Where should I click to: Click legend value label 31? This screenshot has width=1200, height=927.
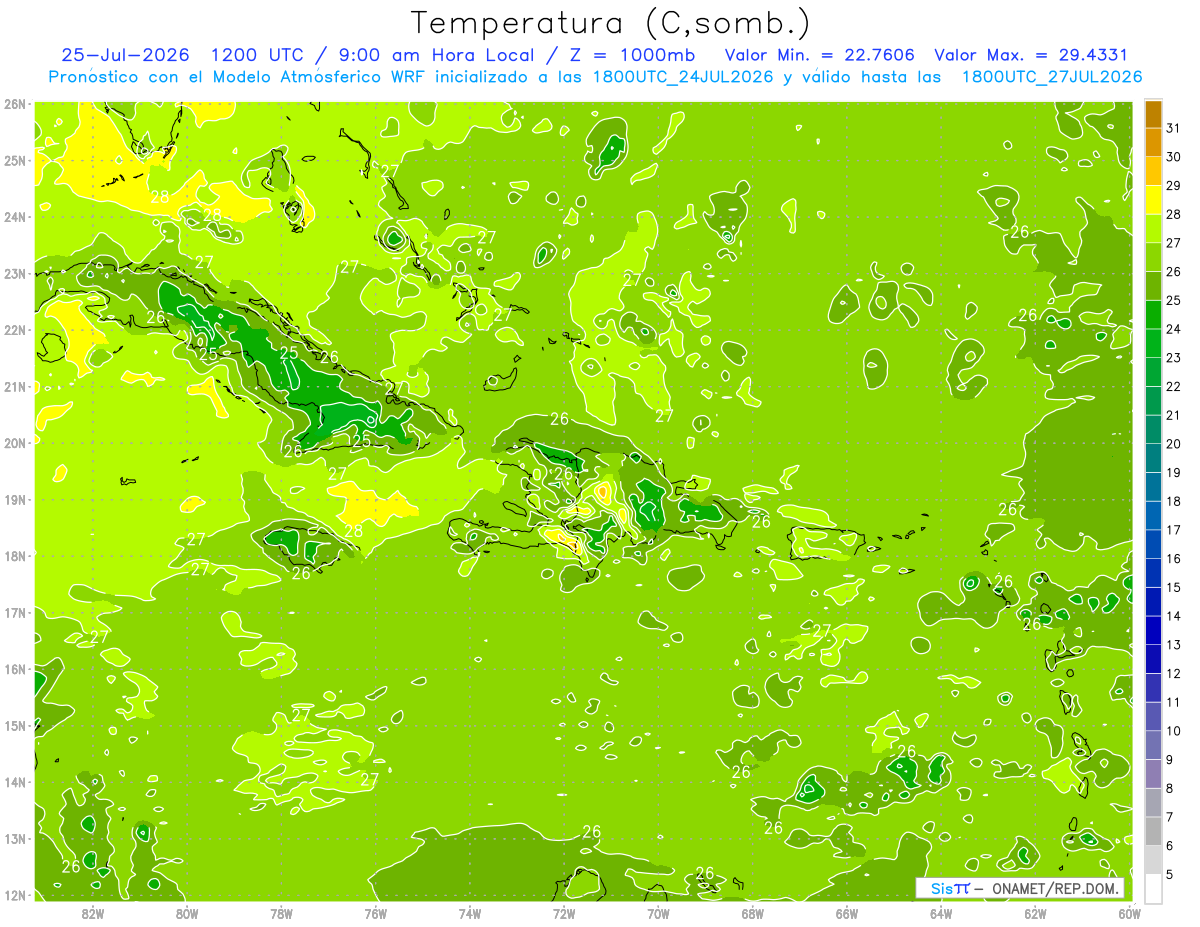pos(1174,128)
